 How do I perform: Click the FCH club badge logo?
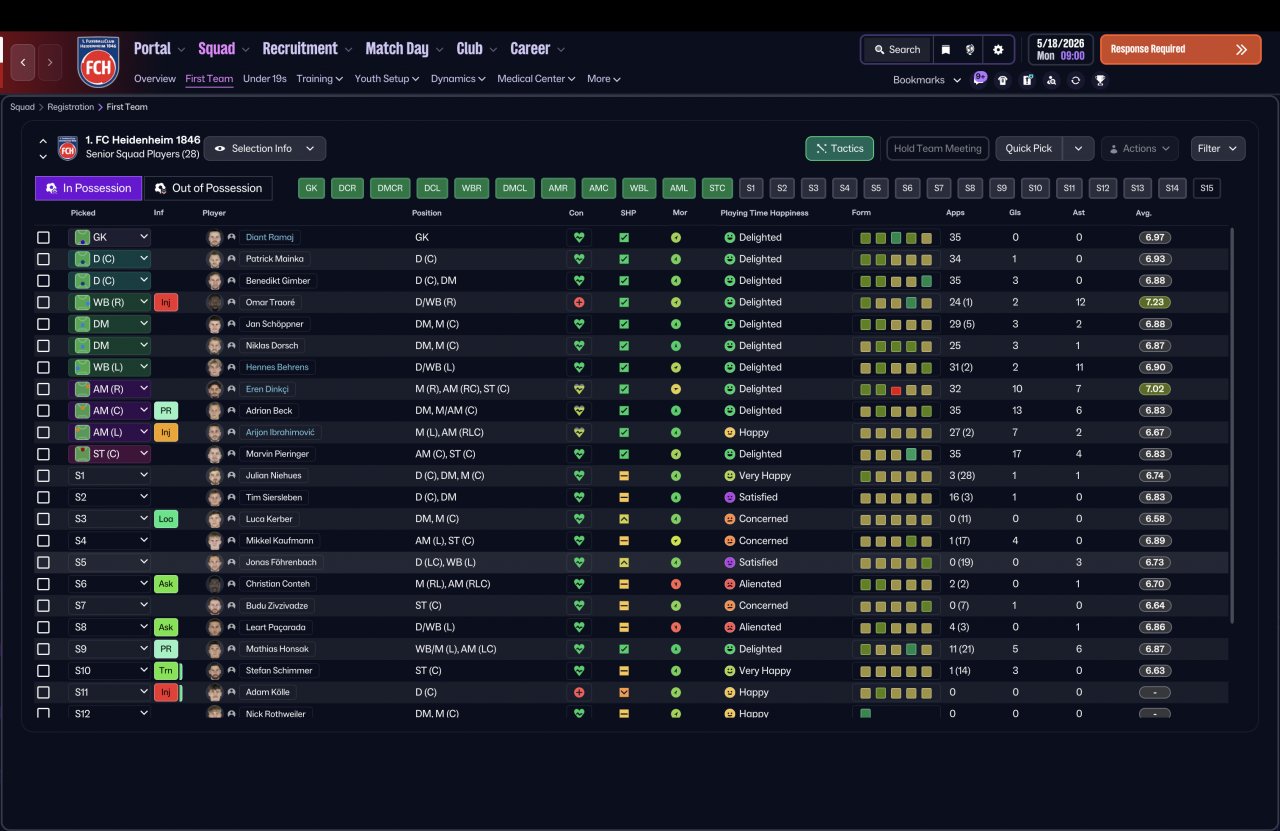tap(98, 62)
